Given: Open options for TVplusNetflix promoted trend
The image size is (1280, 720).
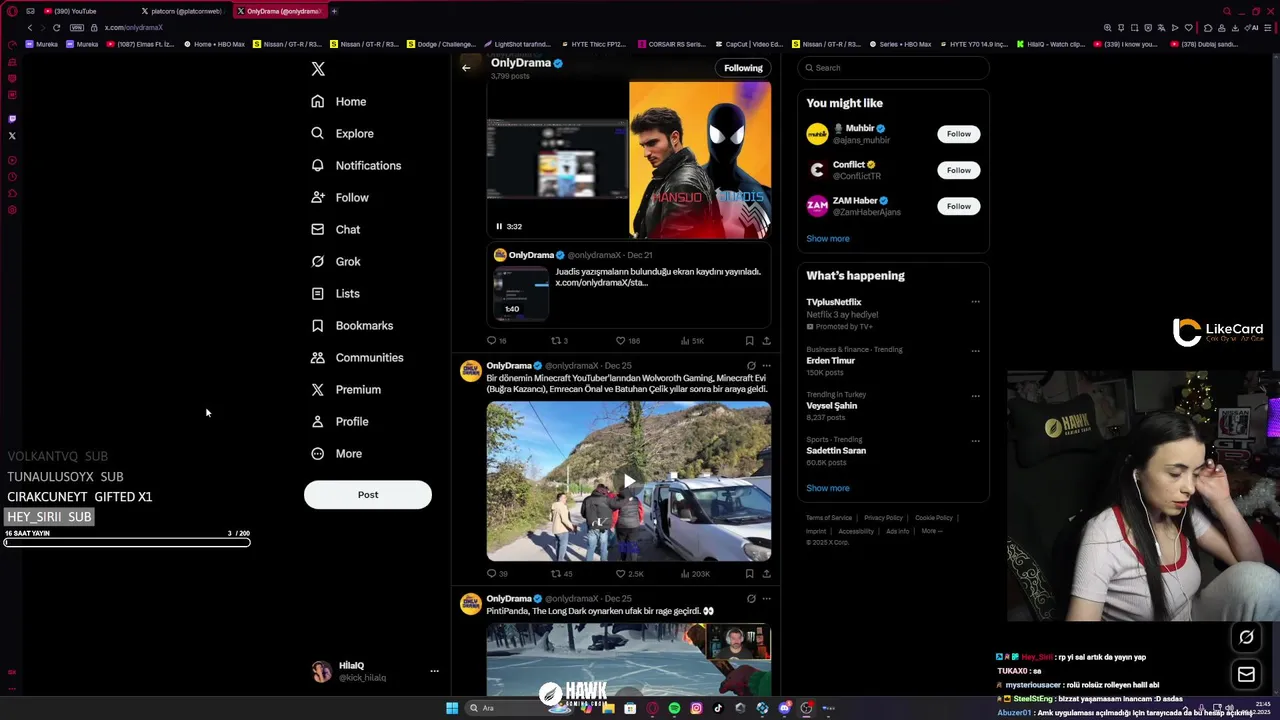Looking at the screenshot, I should (x=975, y=302).
